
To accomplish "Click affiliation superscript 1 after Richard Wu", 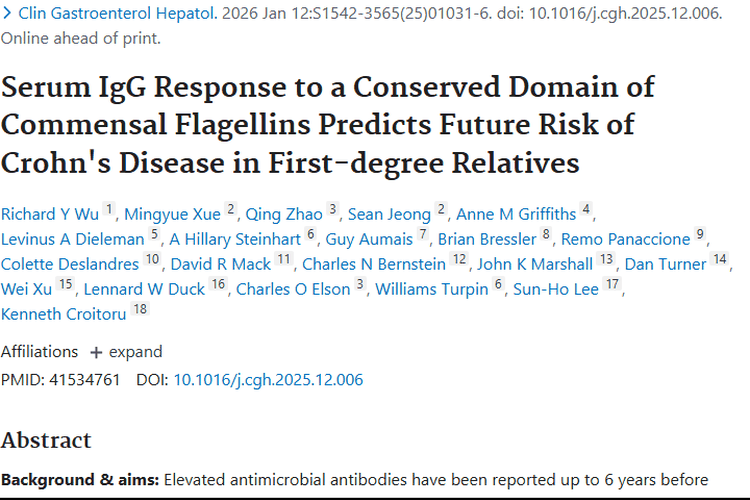I will pos(109,209).
